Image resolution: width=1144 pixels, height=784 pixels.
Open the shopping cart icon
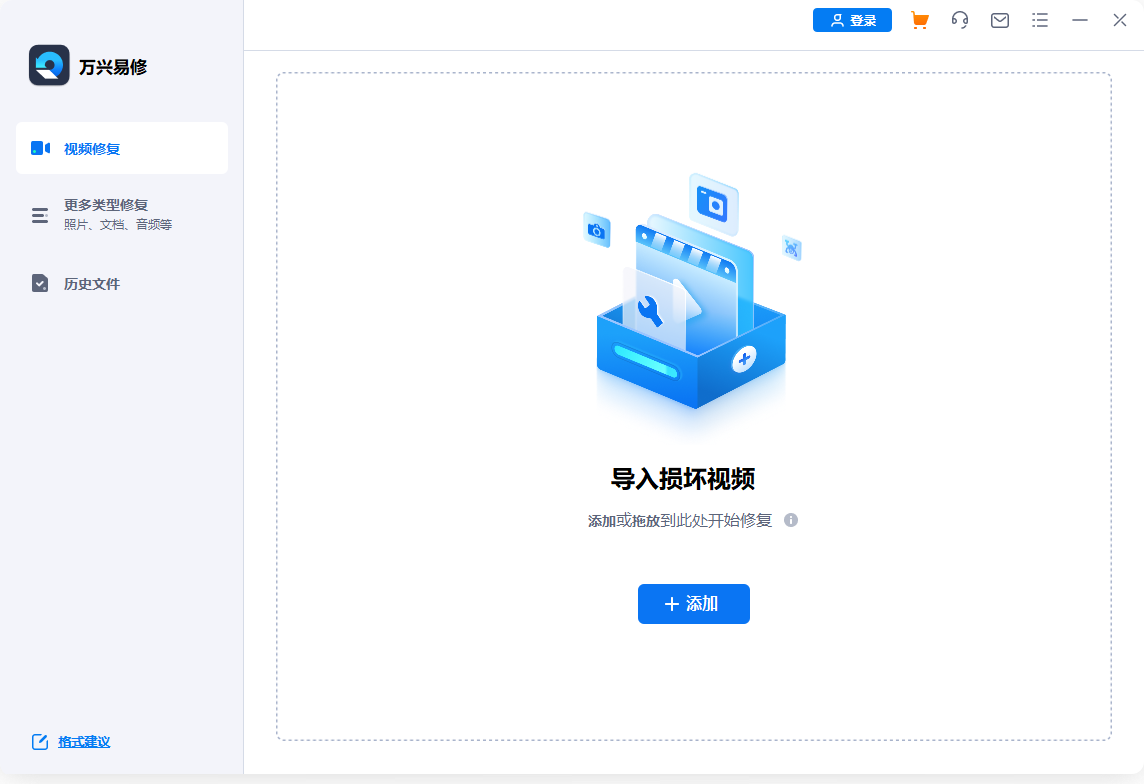point(919,20)
